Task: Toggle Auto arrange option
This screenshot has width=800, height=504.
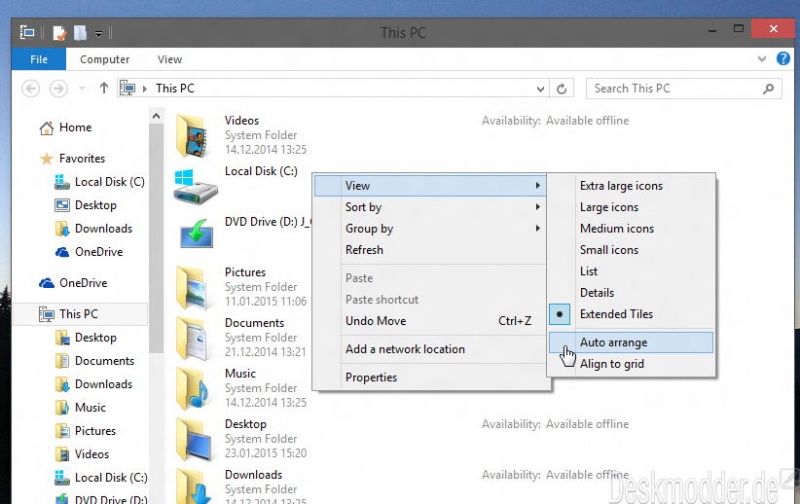Action: coord(631,343)
